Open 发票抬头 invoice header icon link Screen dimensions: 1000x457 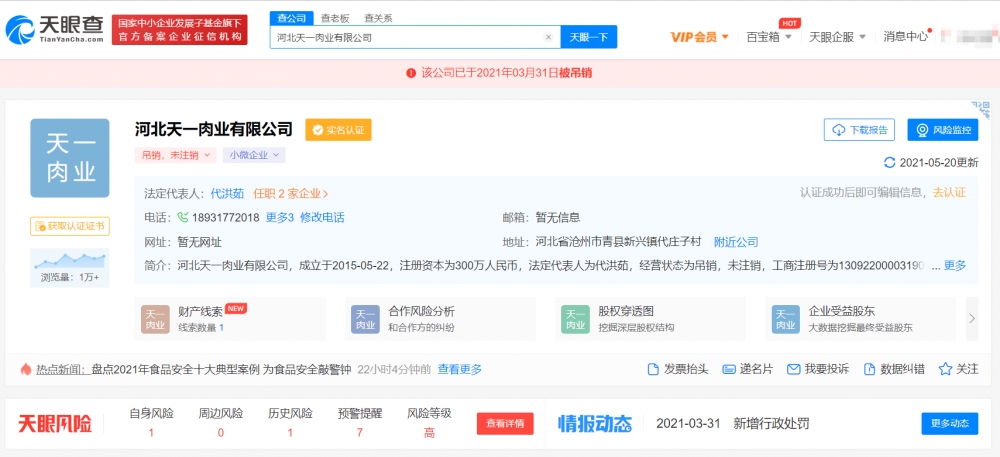tap(653, 369)
